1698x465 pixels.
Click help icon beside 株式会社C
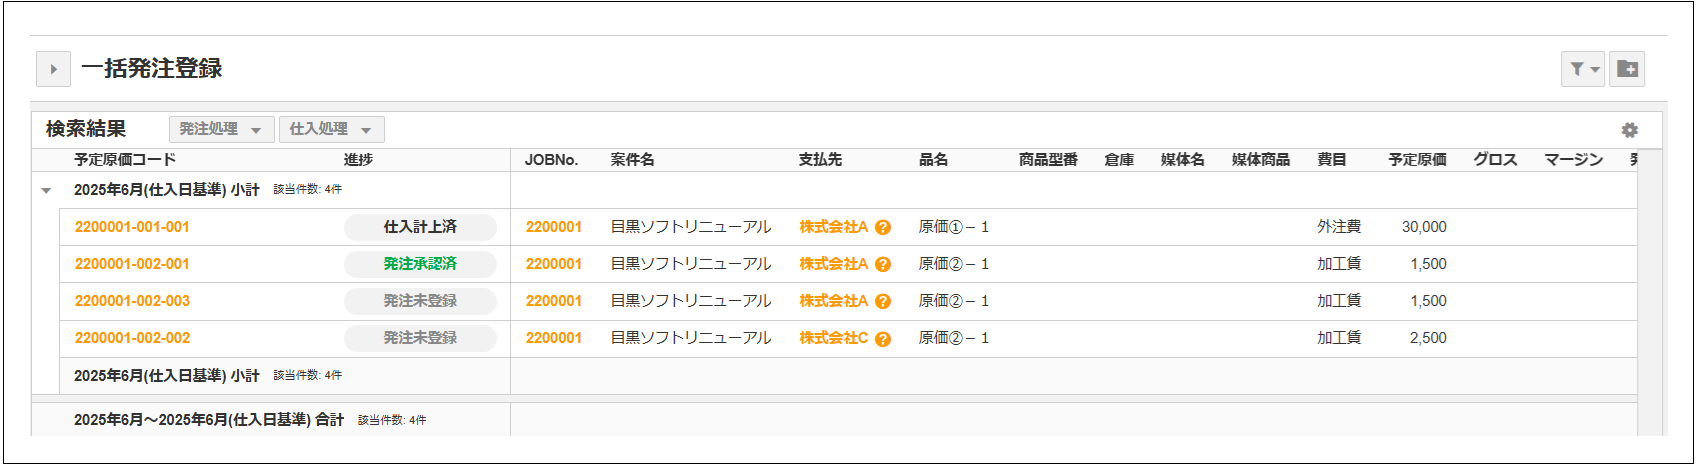coord(883,339)
